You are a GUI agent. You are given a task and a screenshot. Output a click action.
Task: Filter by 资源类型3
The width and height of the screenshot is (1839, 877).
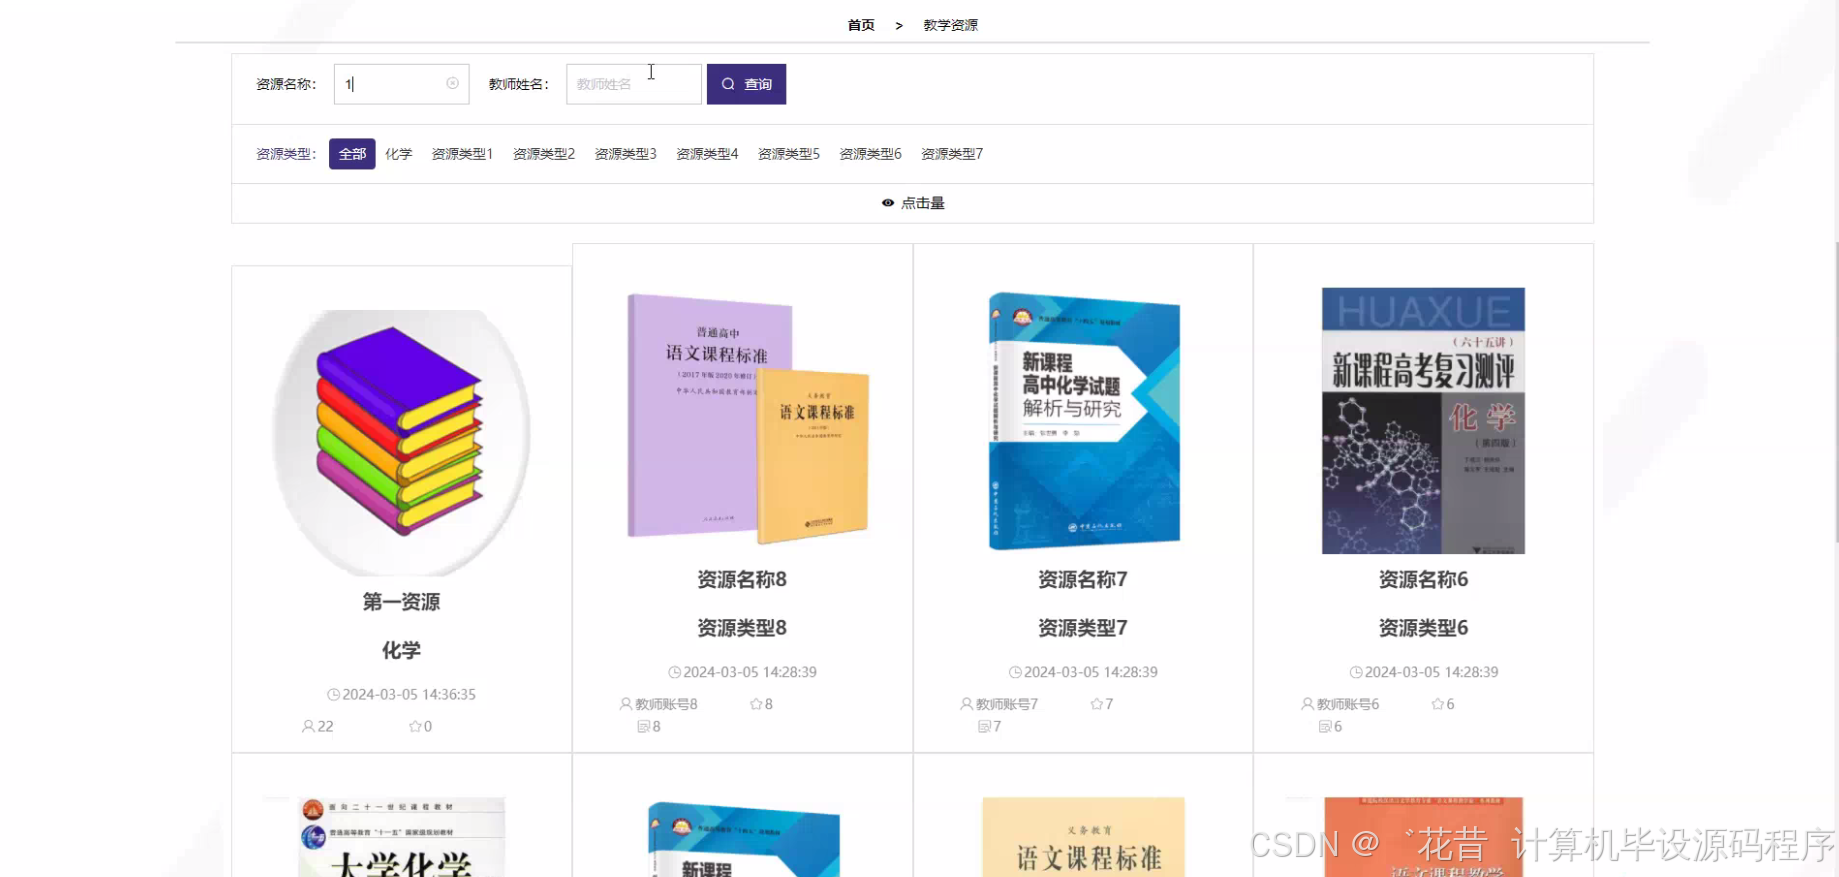point(625,154)
